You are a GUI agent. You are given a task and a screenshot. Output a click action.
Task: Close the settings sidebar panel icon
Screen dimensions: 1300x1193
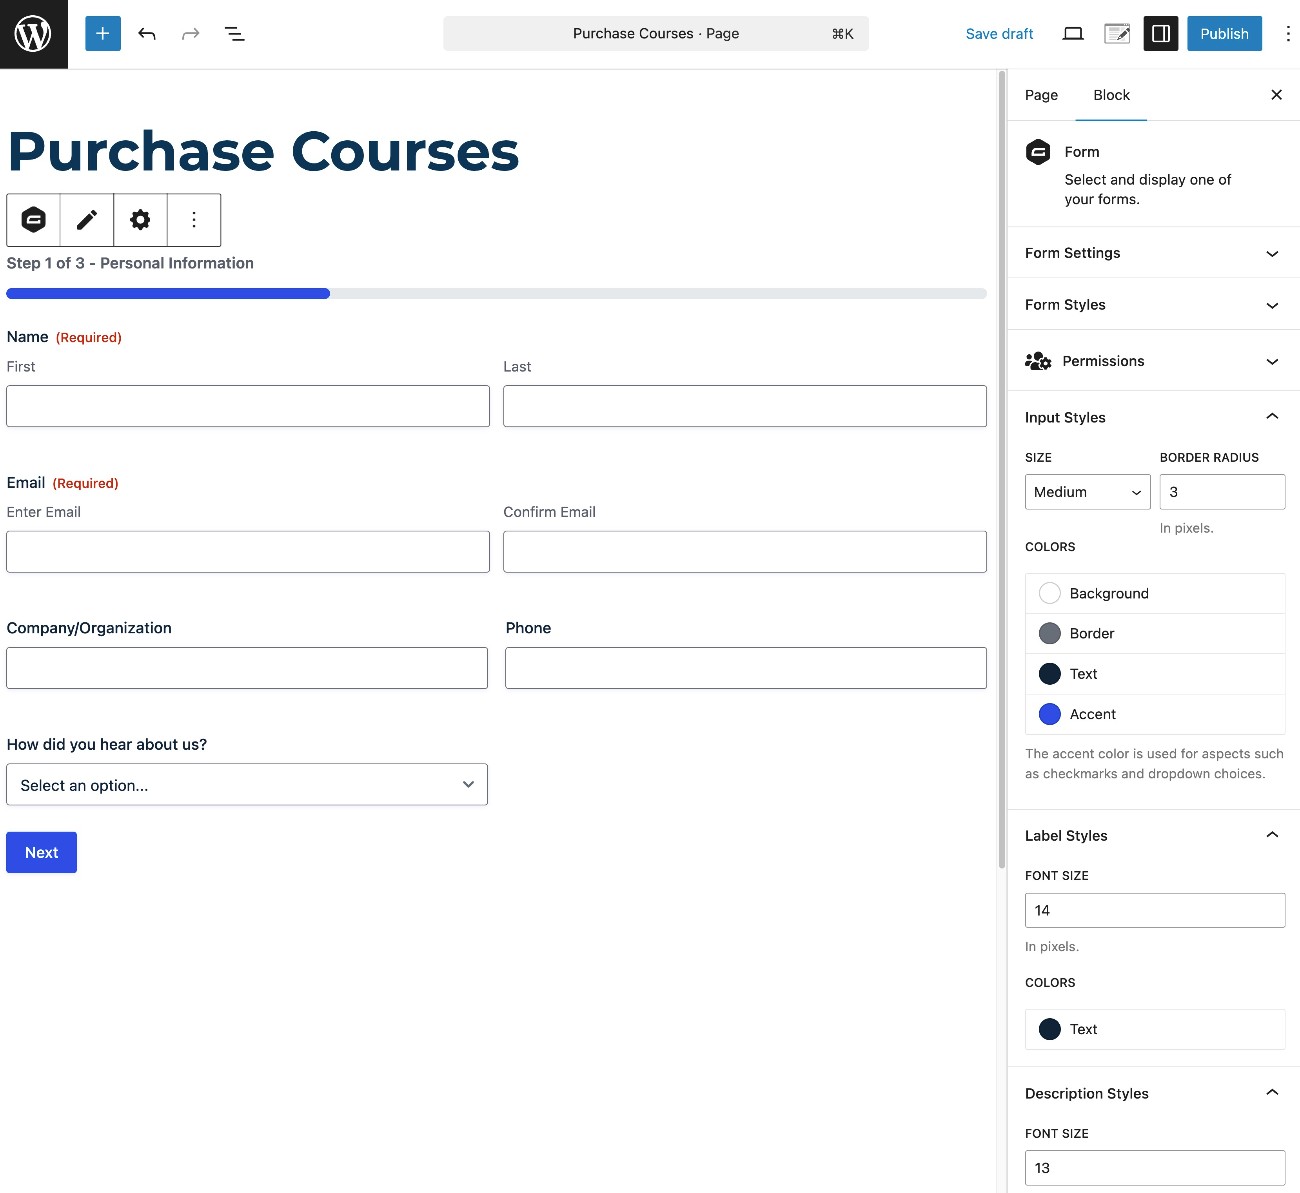click(x=1276, y=95)
